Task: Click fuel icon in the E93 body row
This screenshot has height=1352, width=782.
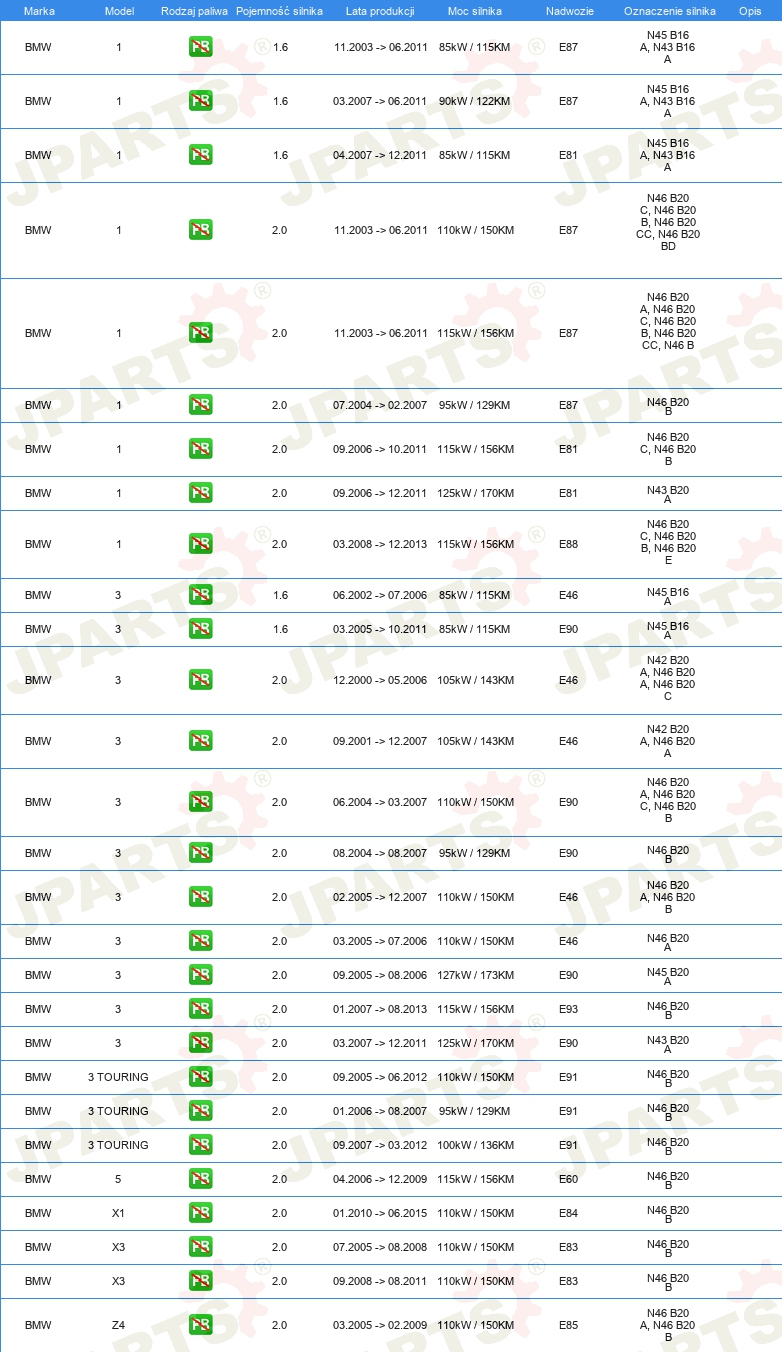Action: coord(201,1009)
